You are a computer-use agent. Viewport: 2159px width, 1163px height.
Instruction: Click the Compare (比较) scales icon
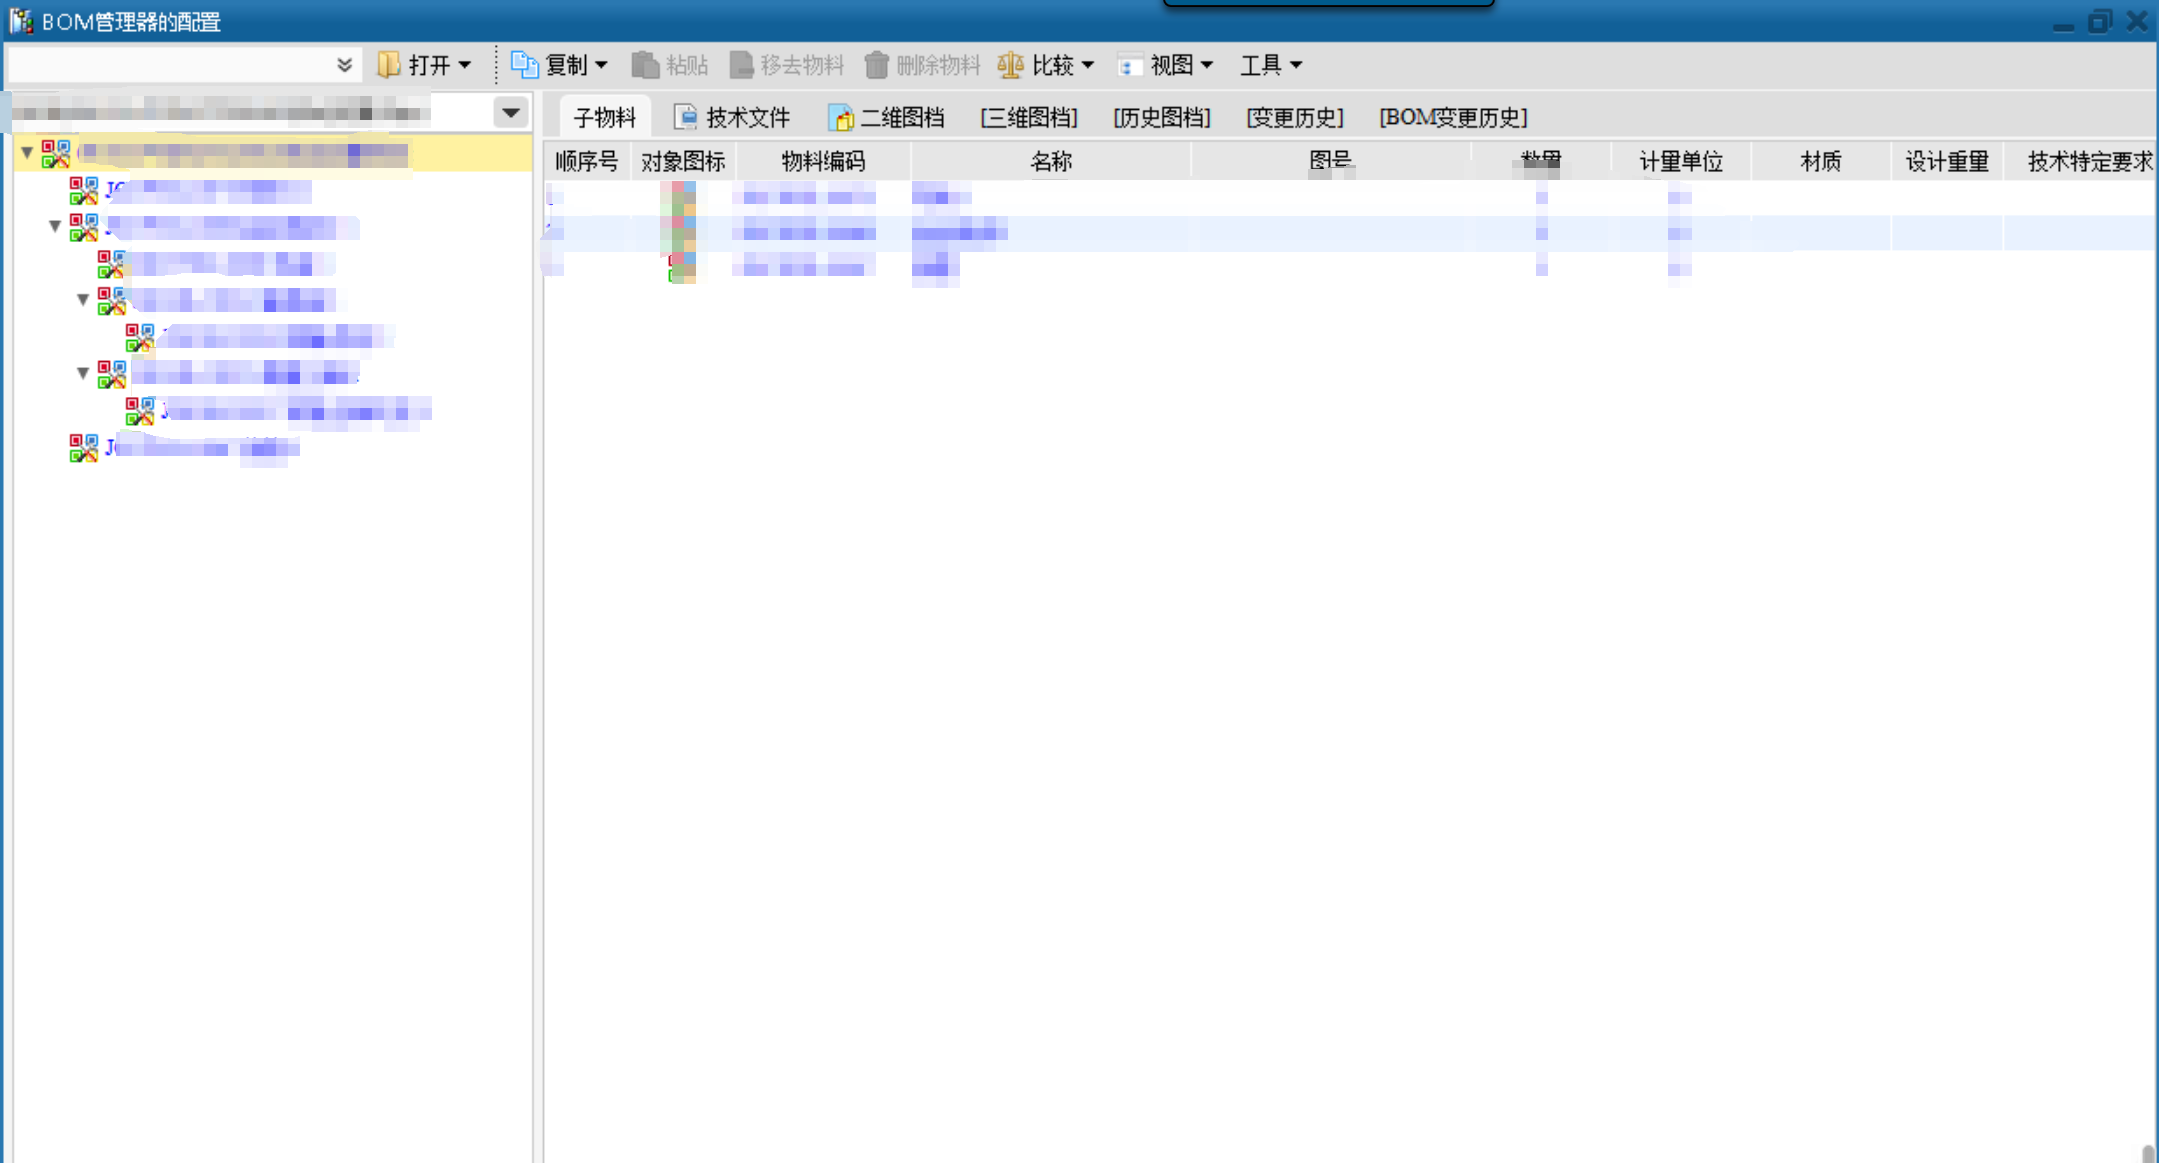point(1010,65)
